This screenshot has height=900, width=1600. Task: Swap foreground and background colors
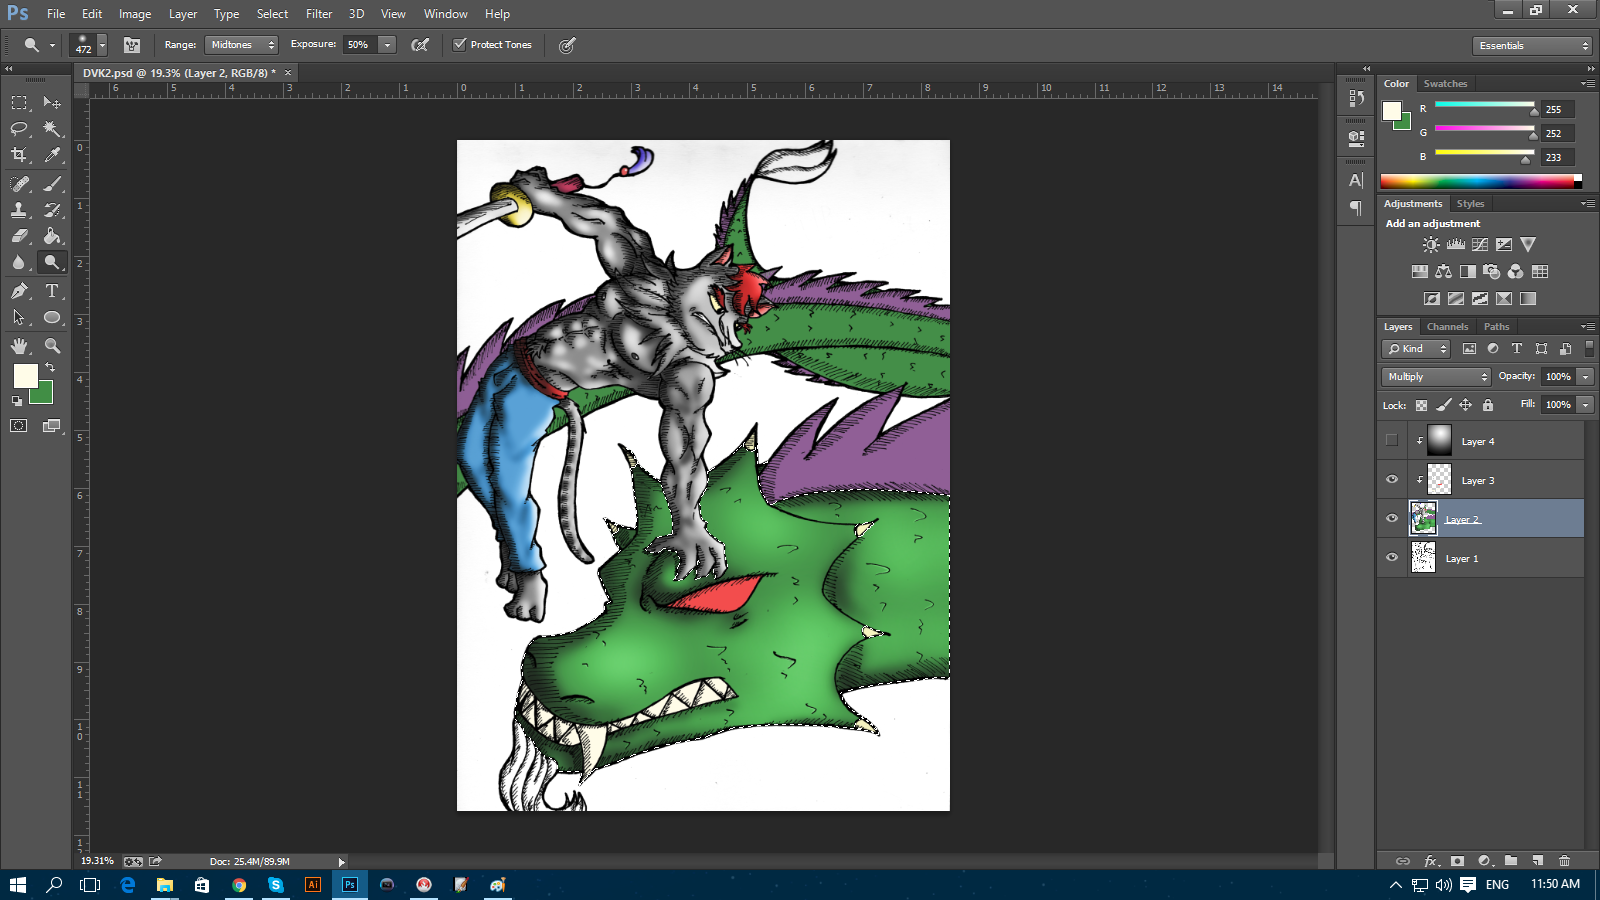click(50, 368)
